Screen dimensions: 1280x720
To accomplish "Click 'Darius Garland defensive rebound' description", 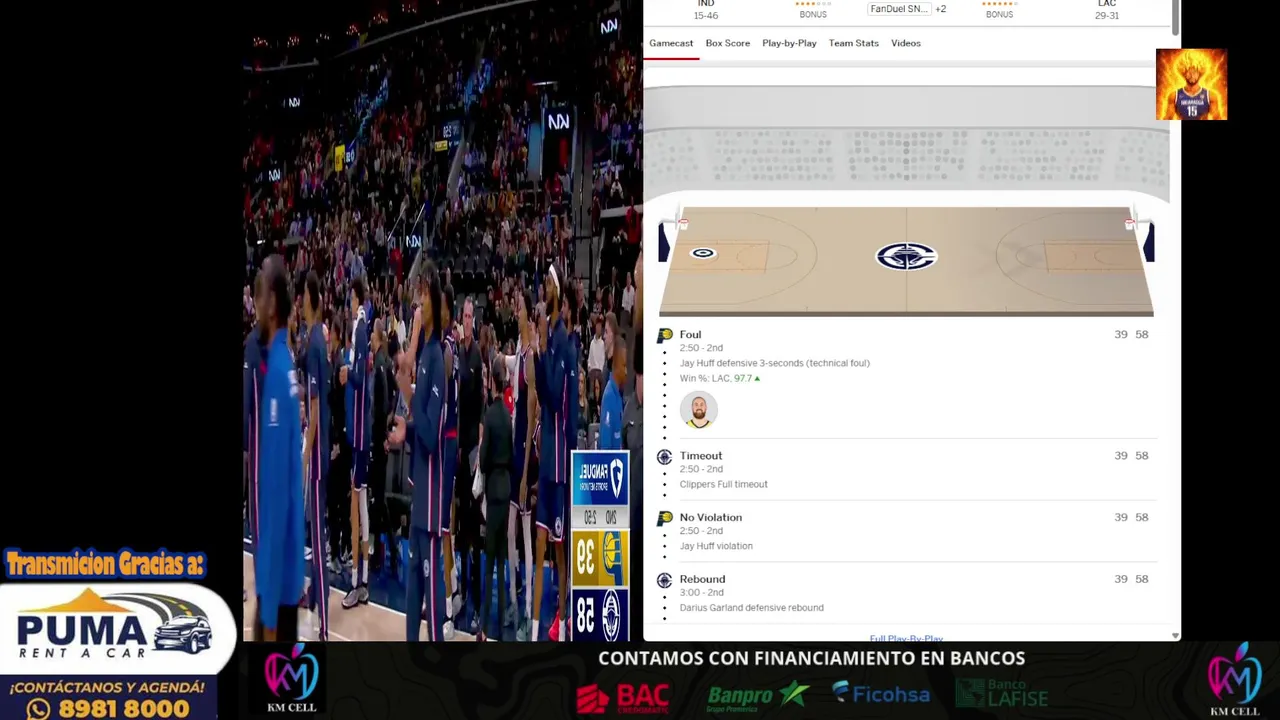I will pyautogui.click(x=751, y=608).
